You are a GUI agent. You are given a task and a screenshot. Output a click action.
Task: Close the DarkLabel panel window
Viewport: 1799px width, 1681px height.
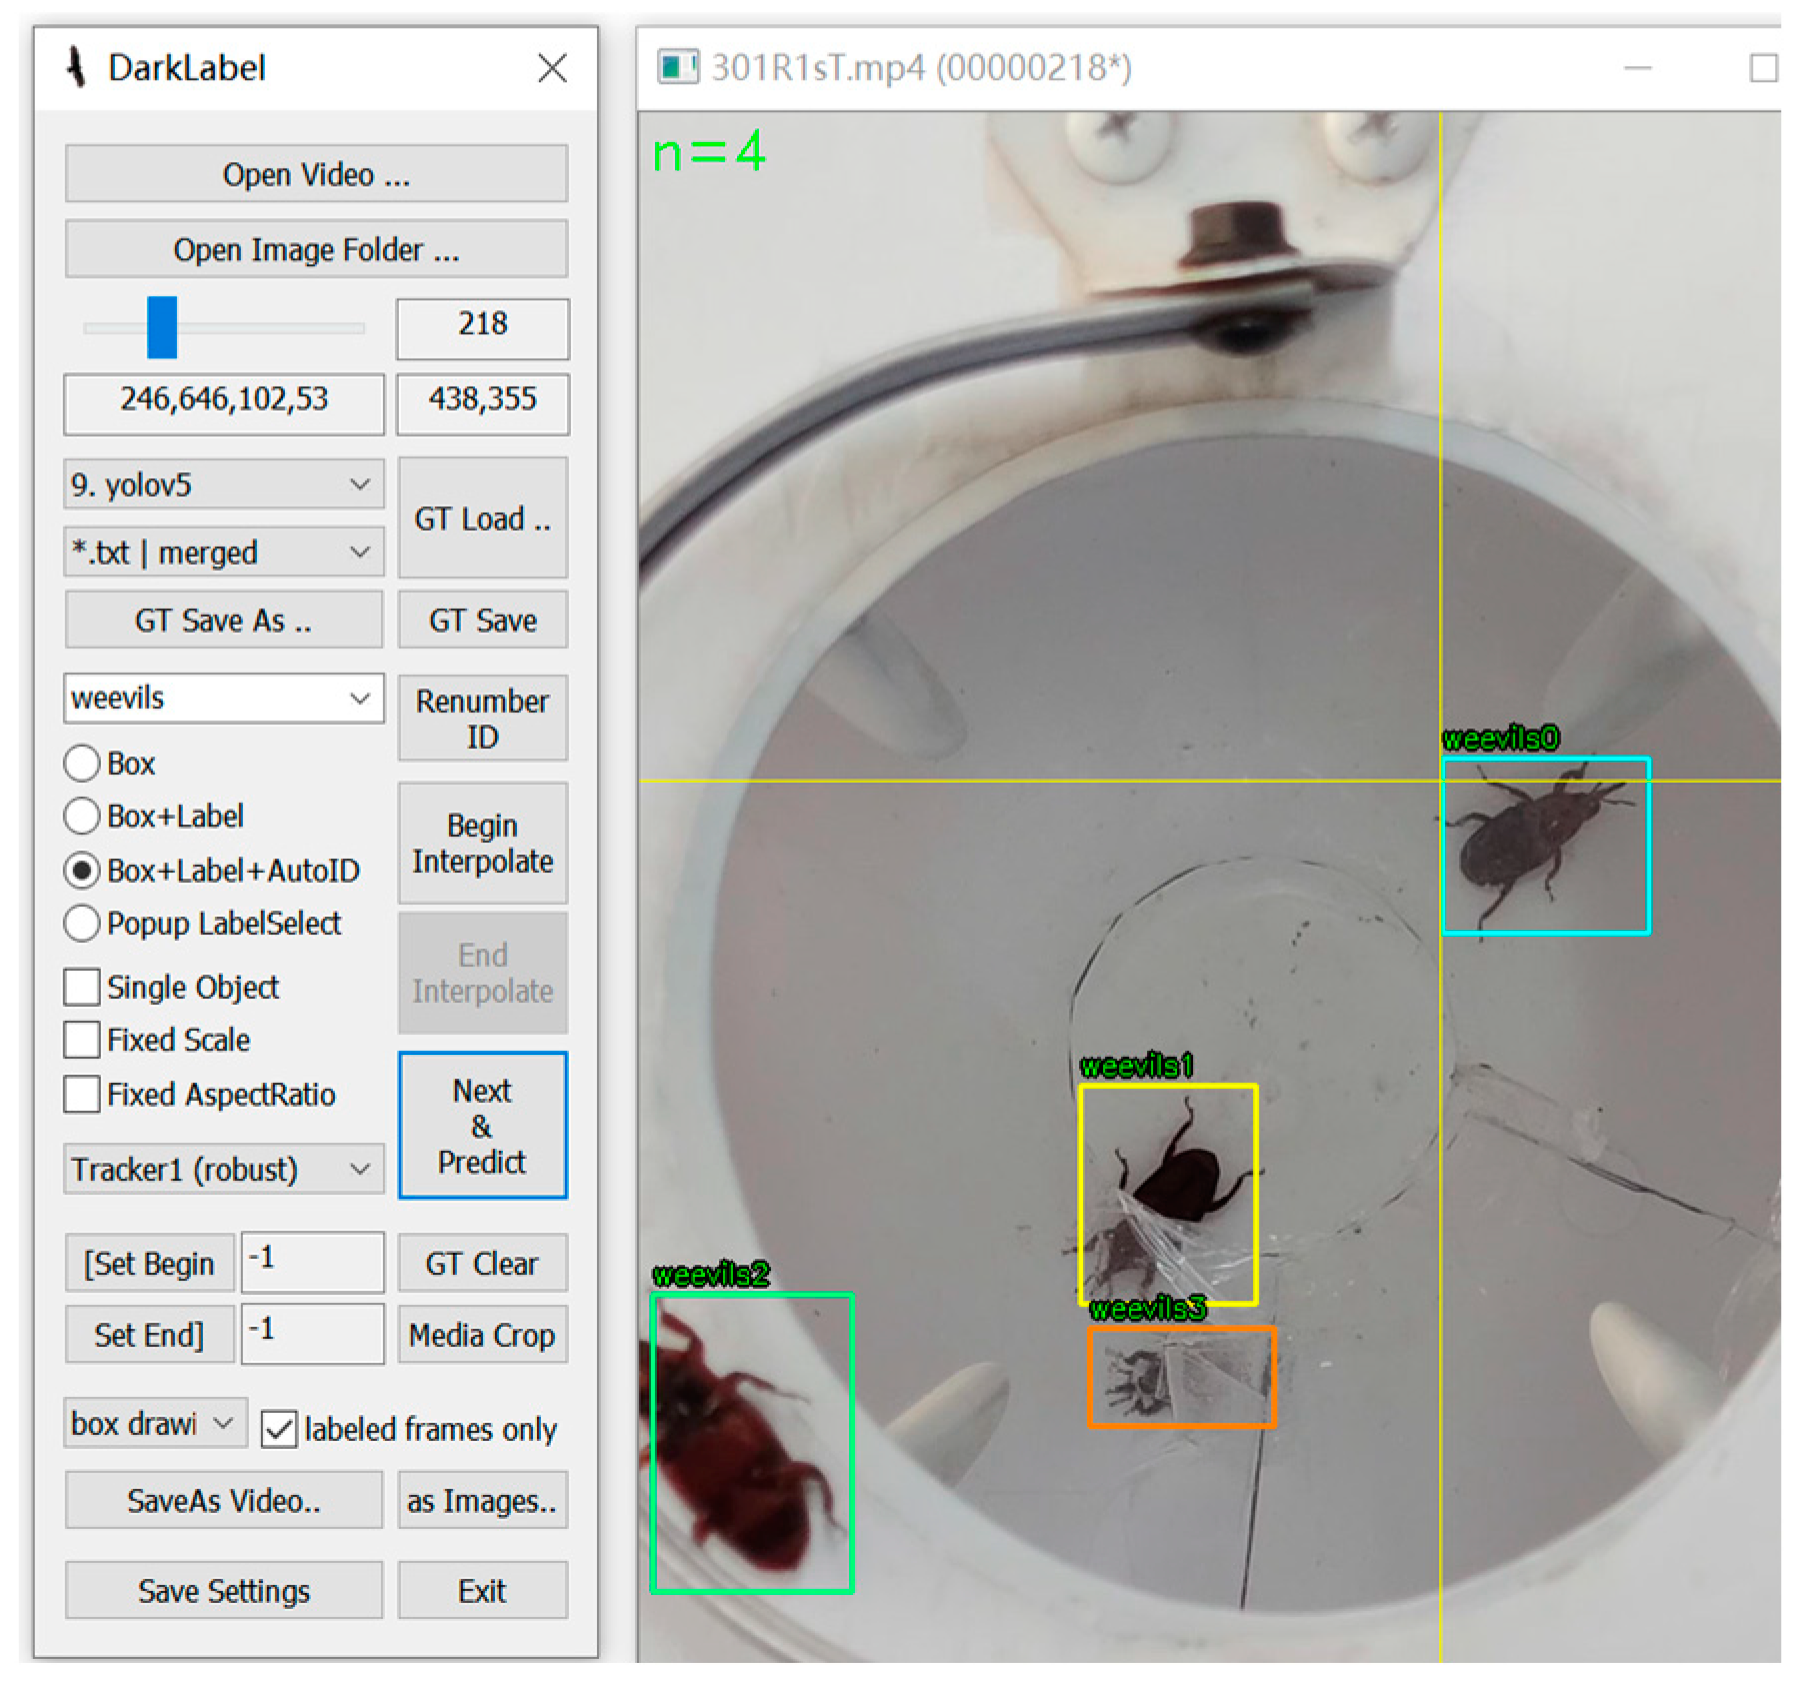tap(552, 68)
